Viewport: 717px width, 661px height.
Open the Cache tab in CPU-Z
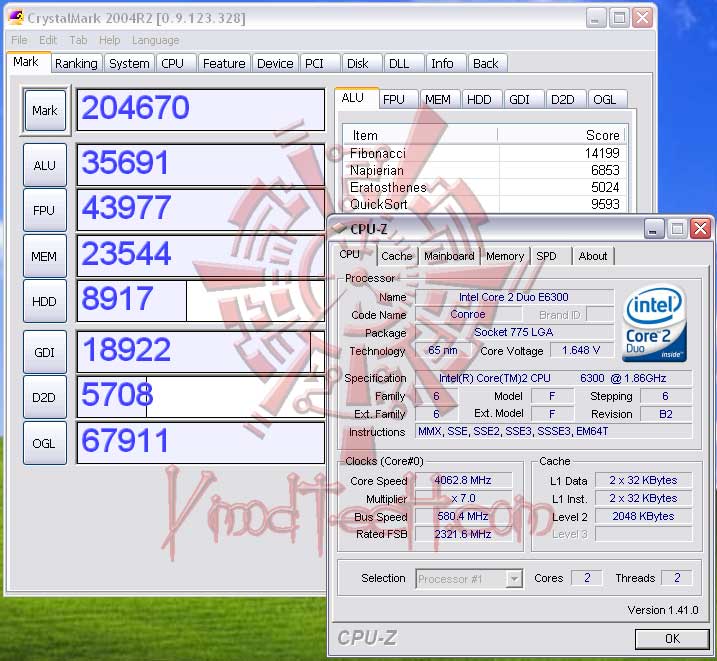pyautogui.click(x=396, y=256)
